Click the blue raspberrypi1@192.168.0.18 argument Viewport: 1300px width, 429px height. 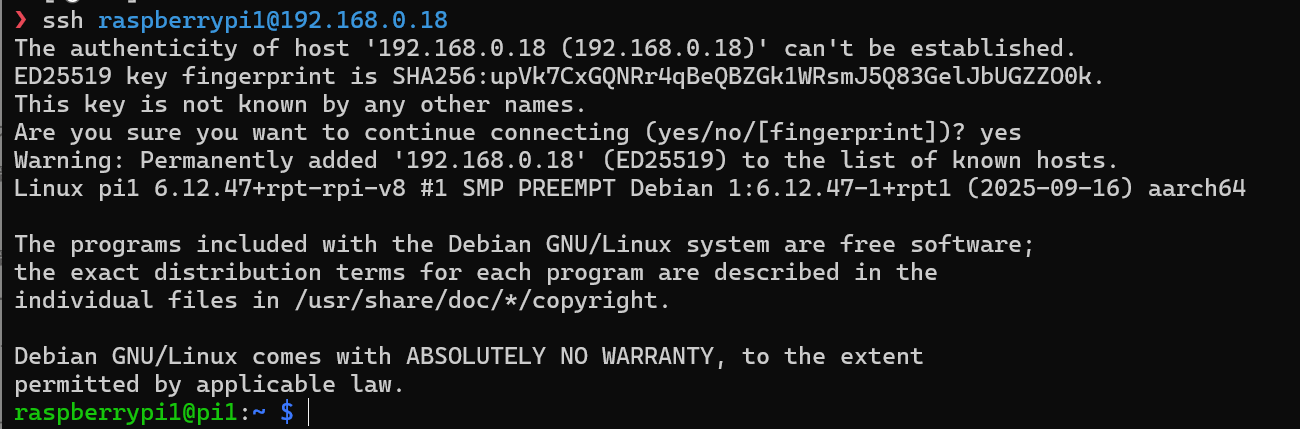pos(273,20)
